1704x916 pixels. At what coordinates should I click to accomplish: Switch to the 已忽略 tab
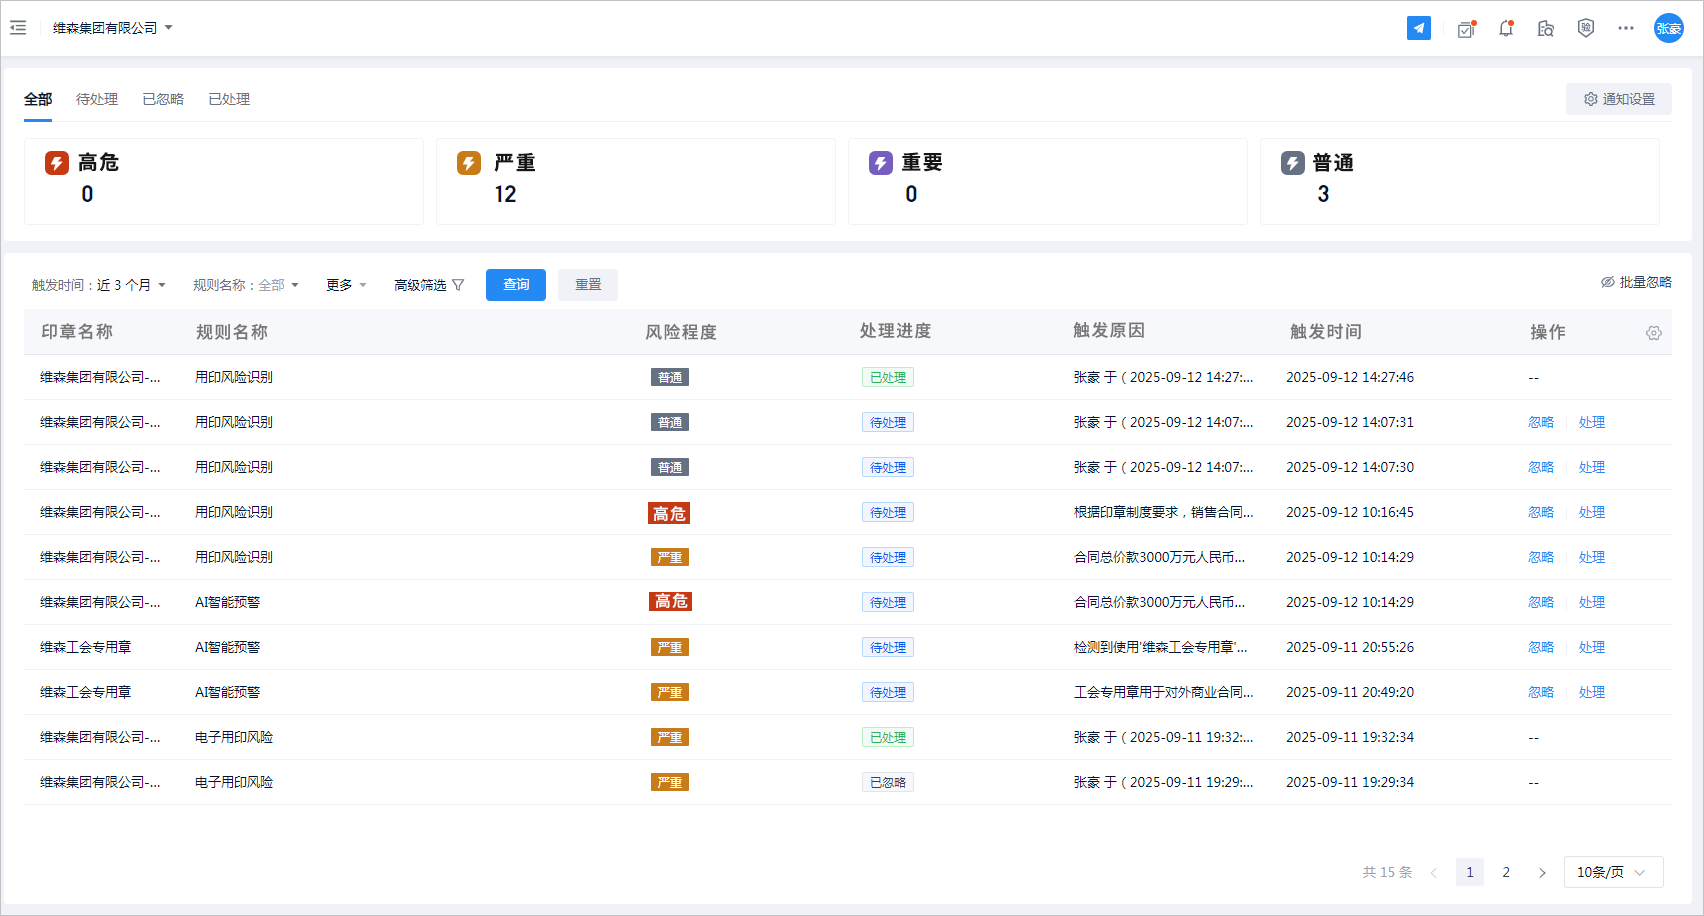click(163, 99)
